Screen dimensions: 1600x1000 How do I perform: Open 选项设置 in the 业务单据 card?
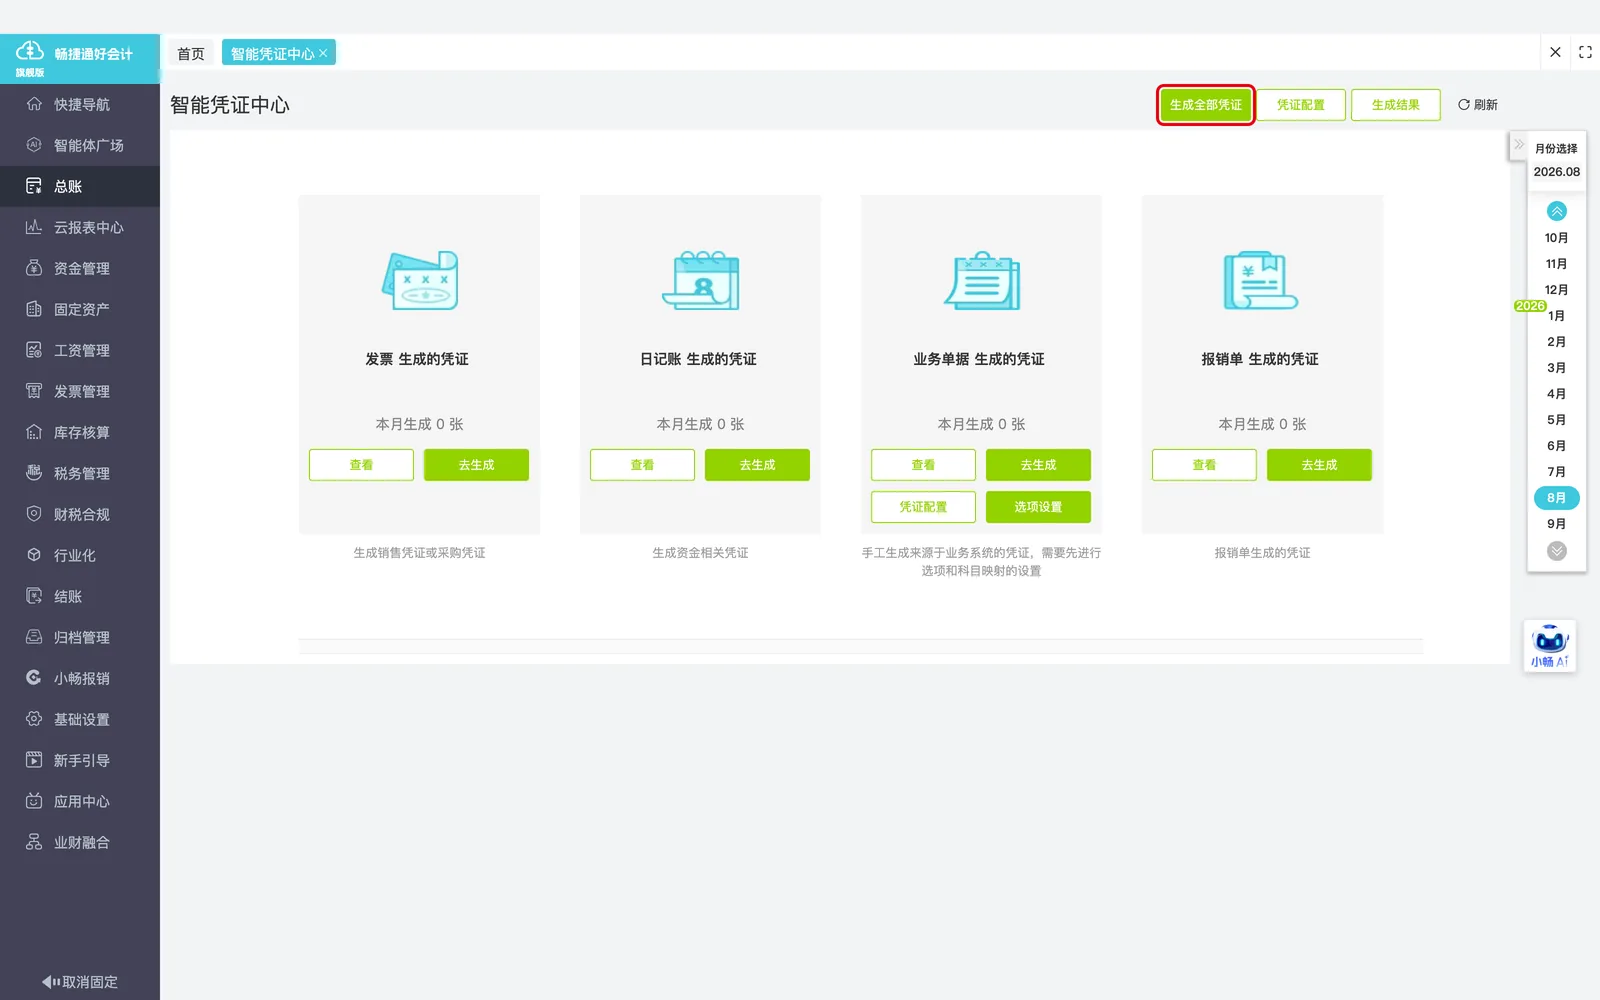point(1038,507)
